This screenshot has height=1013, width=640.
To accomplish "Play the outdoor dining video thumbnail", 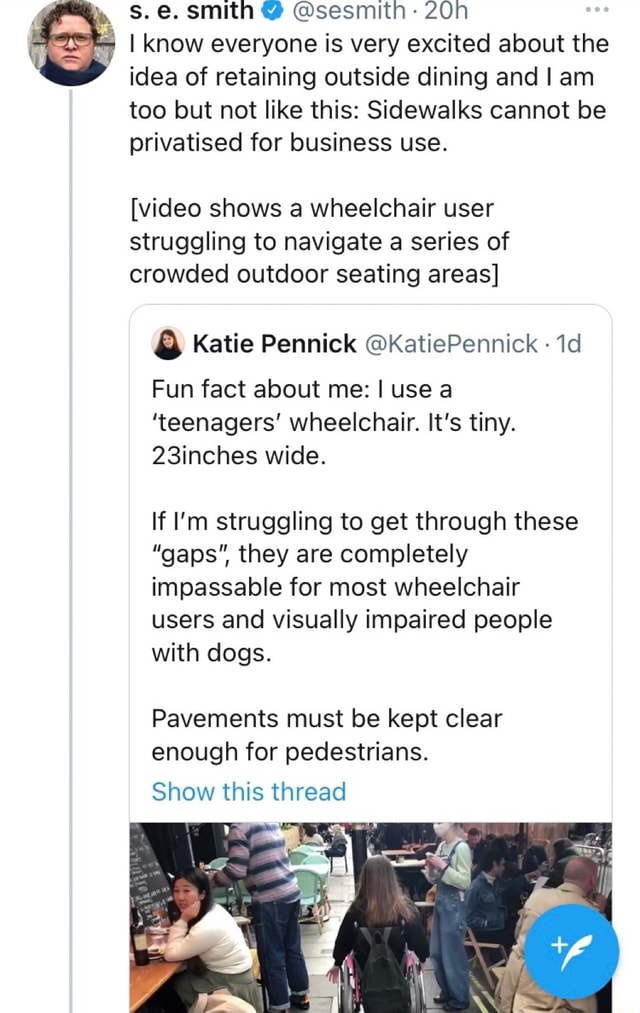I will coord(370,915).
